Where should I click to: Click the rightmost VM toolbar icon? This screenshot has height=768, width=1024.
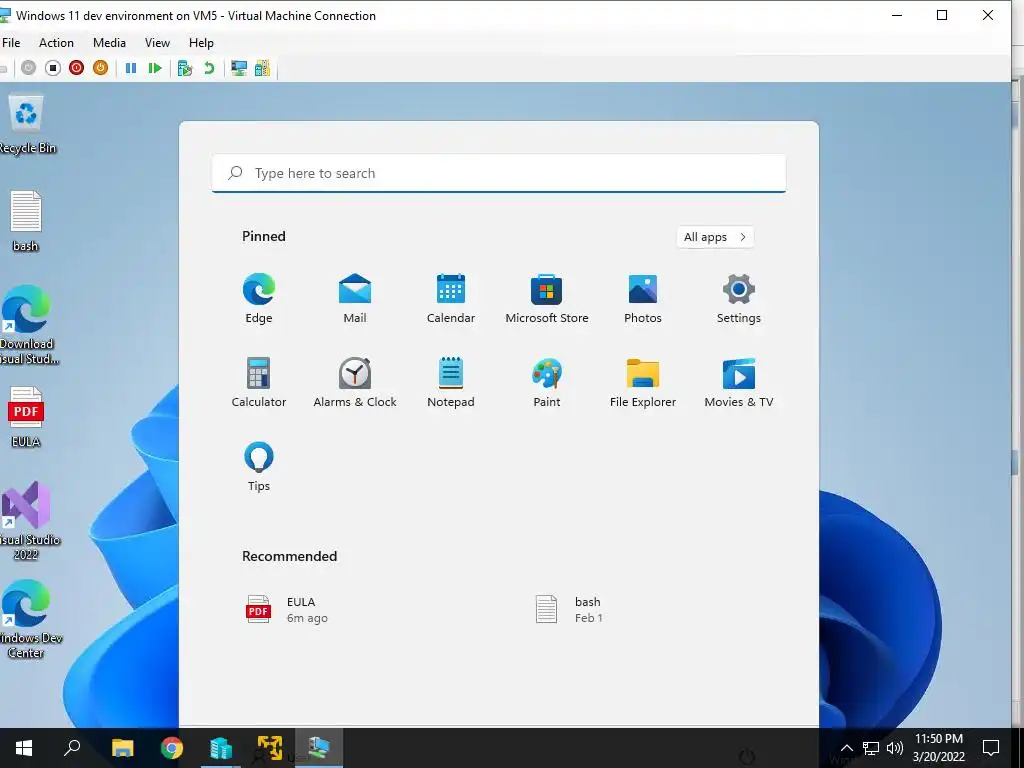pyautogui.click(x=263, y=68)
